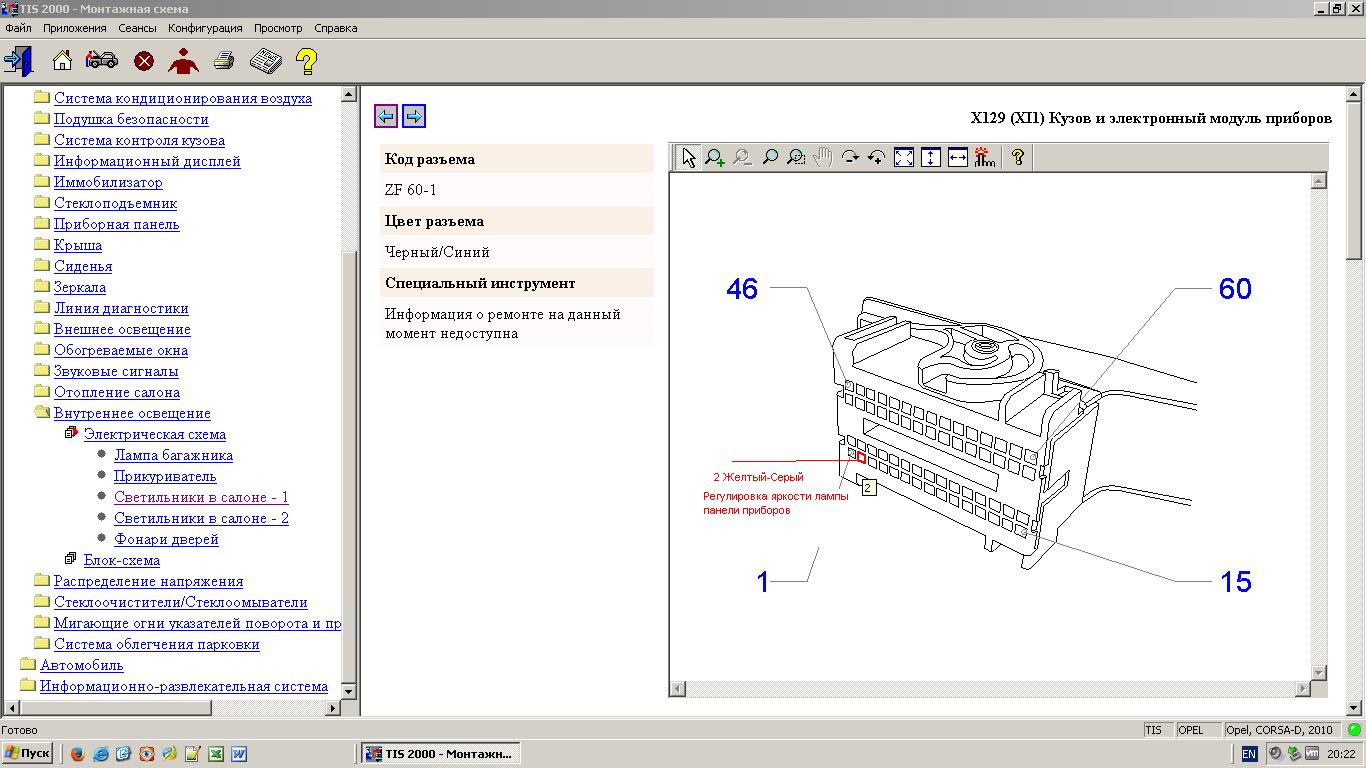Screen dimensions: 1366x768
Task: Click the EN language indicator in the tray
Action: (x=1249, y=754)
